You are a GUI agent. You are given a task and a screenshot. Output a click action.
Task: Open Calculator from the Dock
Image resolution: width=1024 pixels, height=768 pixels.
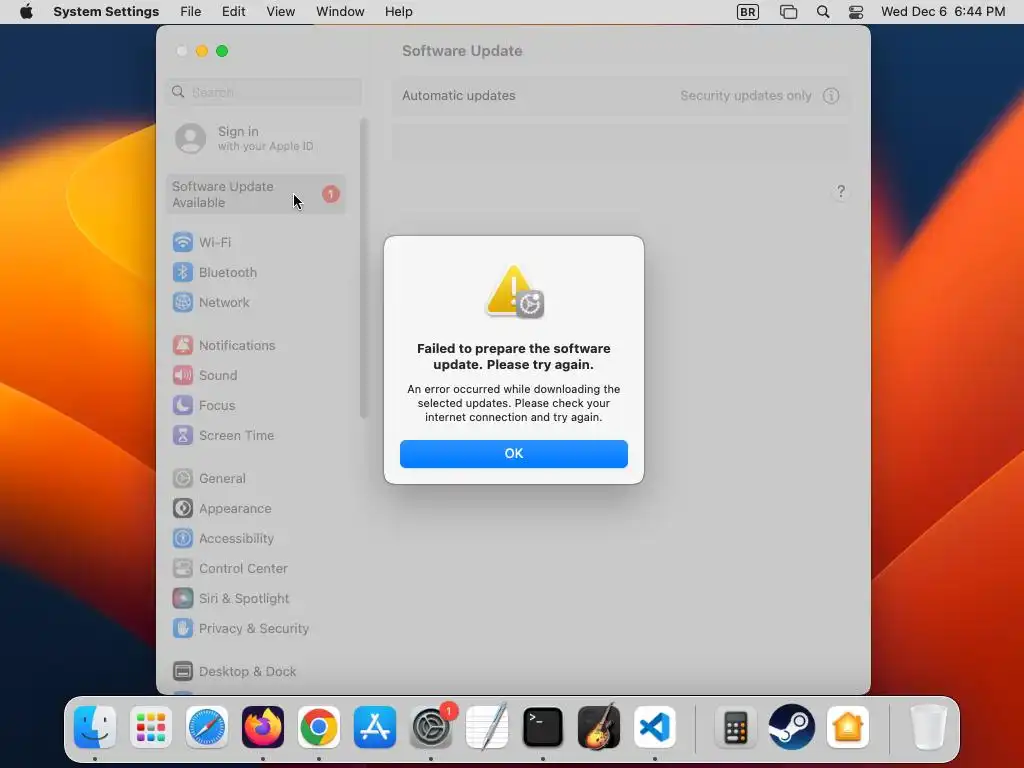[735, 727]
